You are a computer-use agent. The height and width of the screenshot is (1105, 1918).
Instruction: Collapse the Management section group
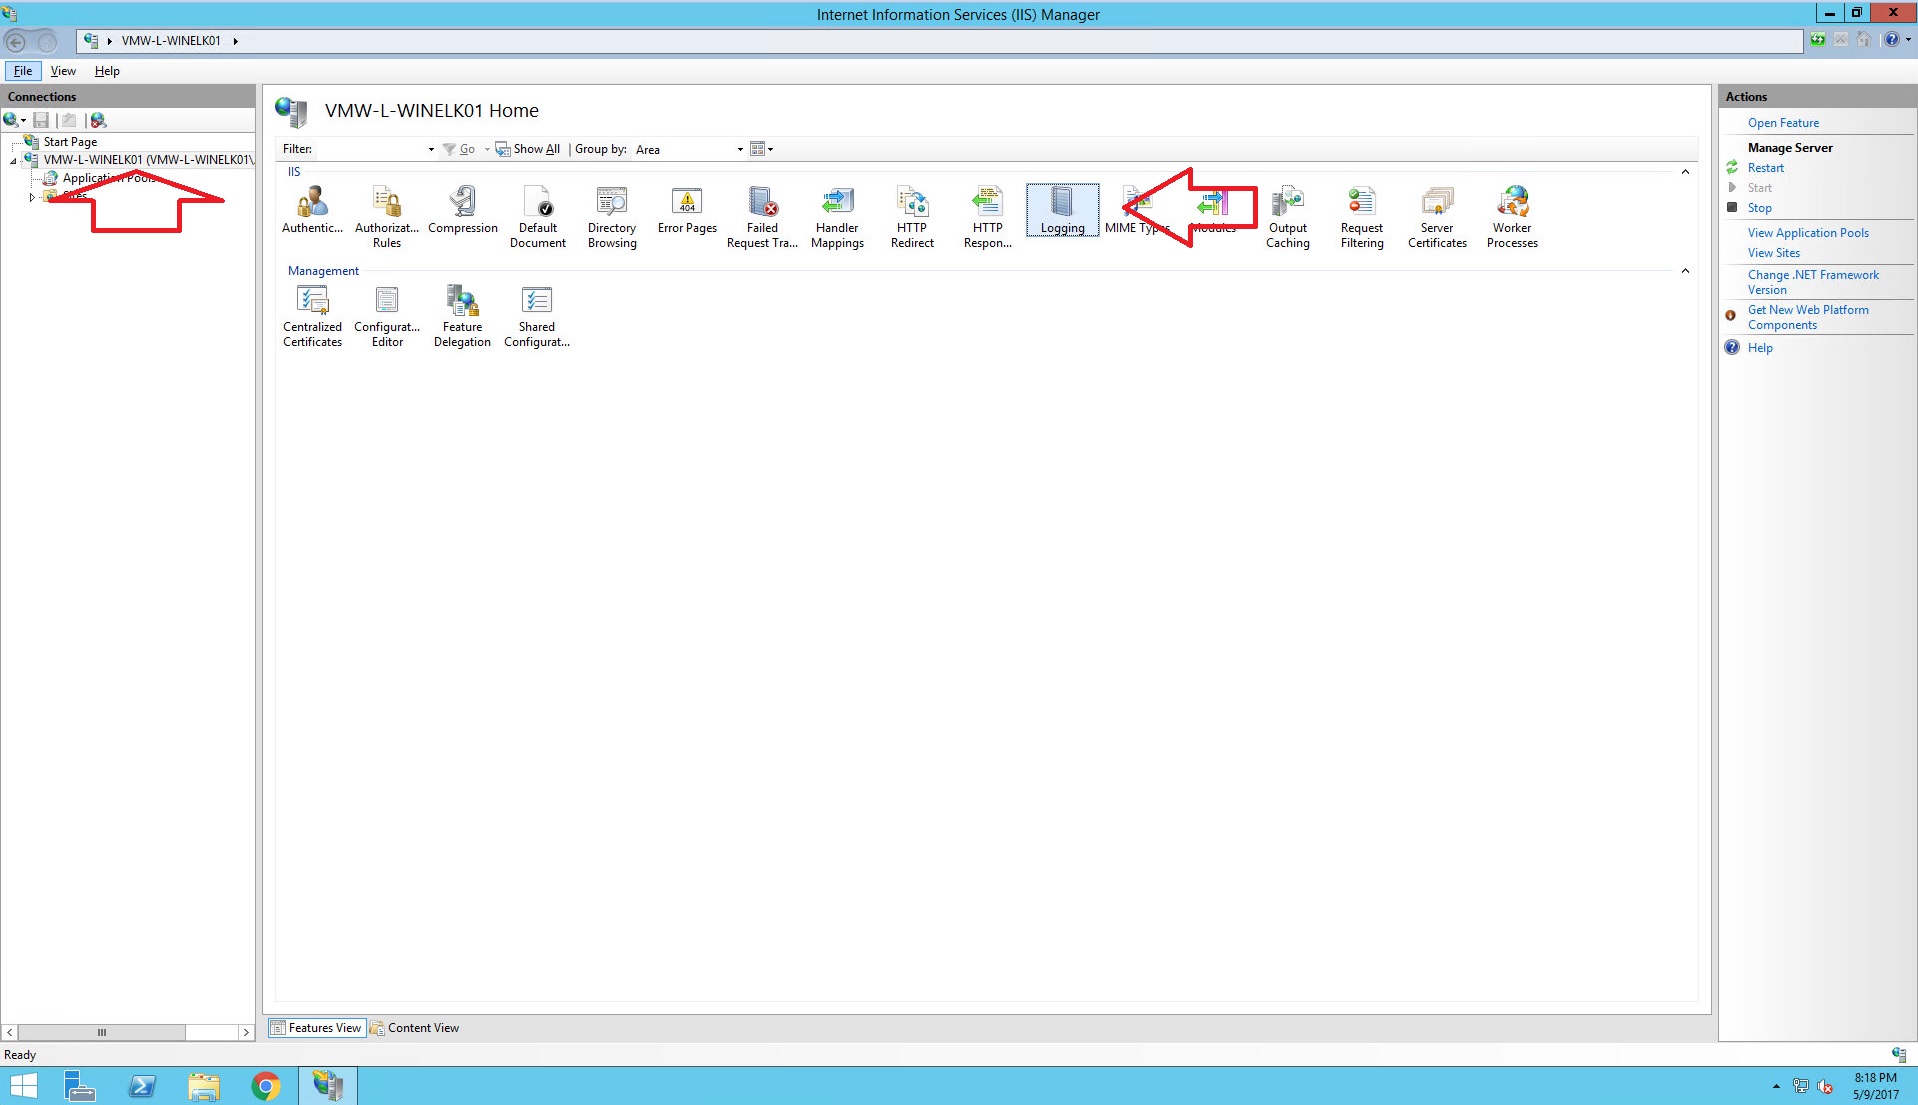[x=1685, y=271]
